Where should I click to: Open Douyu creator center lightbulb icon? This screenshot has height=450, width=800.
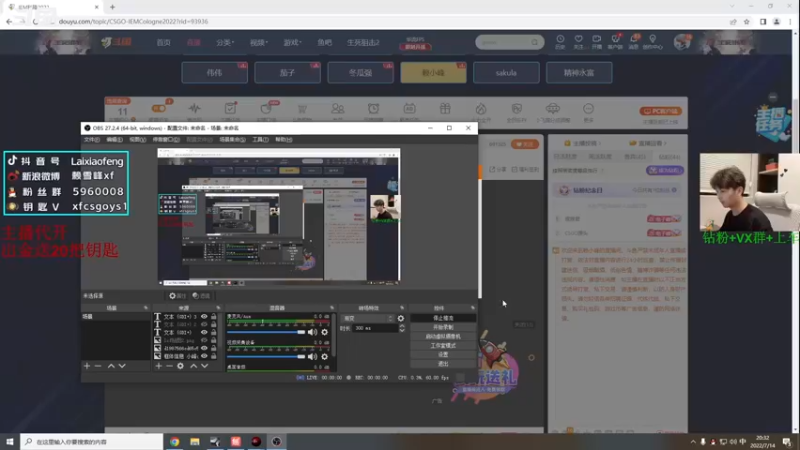(x=653, y=39)
